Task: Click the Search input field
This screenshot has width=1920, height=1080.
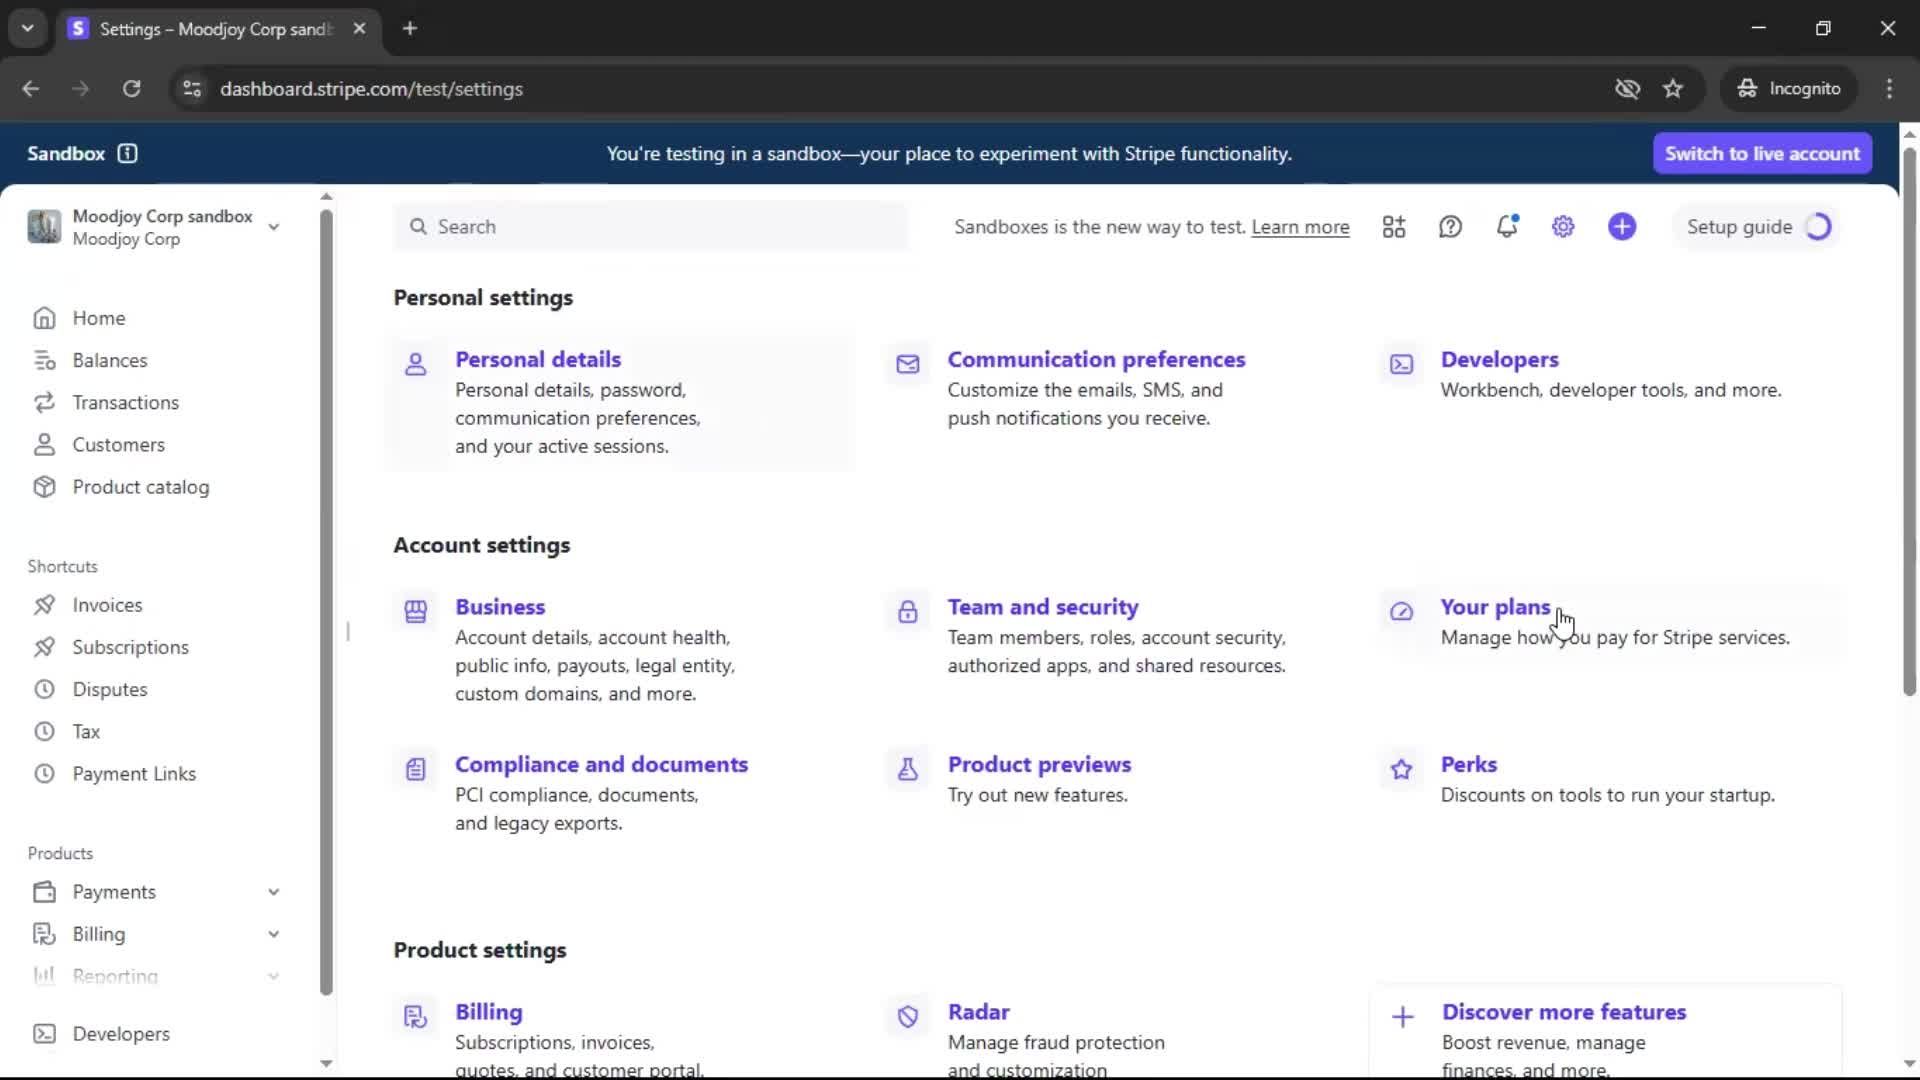Action: click(650, 227)
